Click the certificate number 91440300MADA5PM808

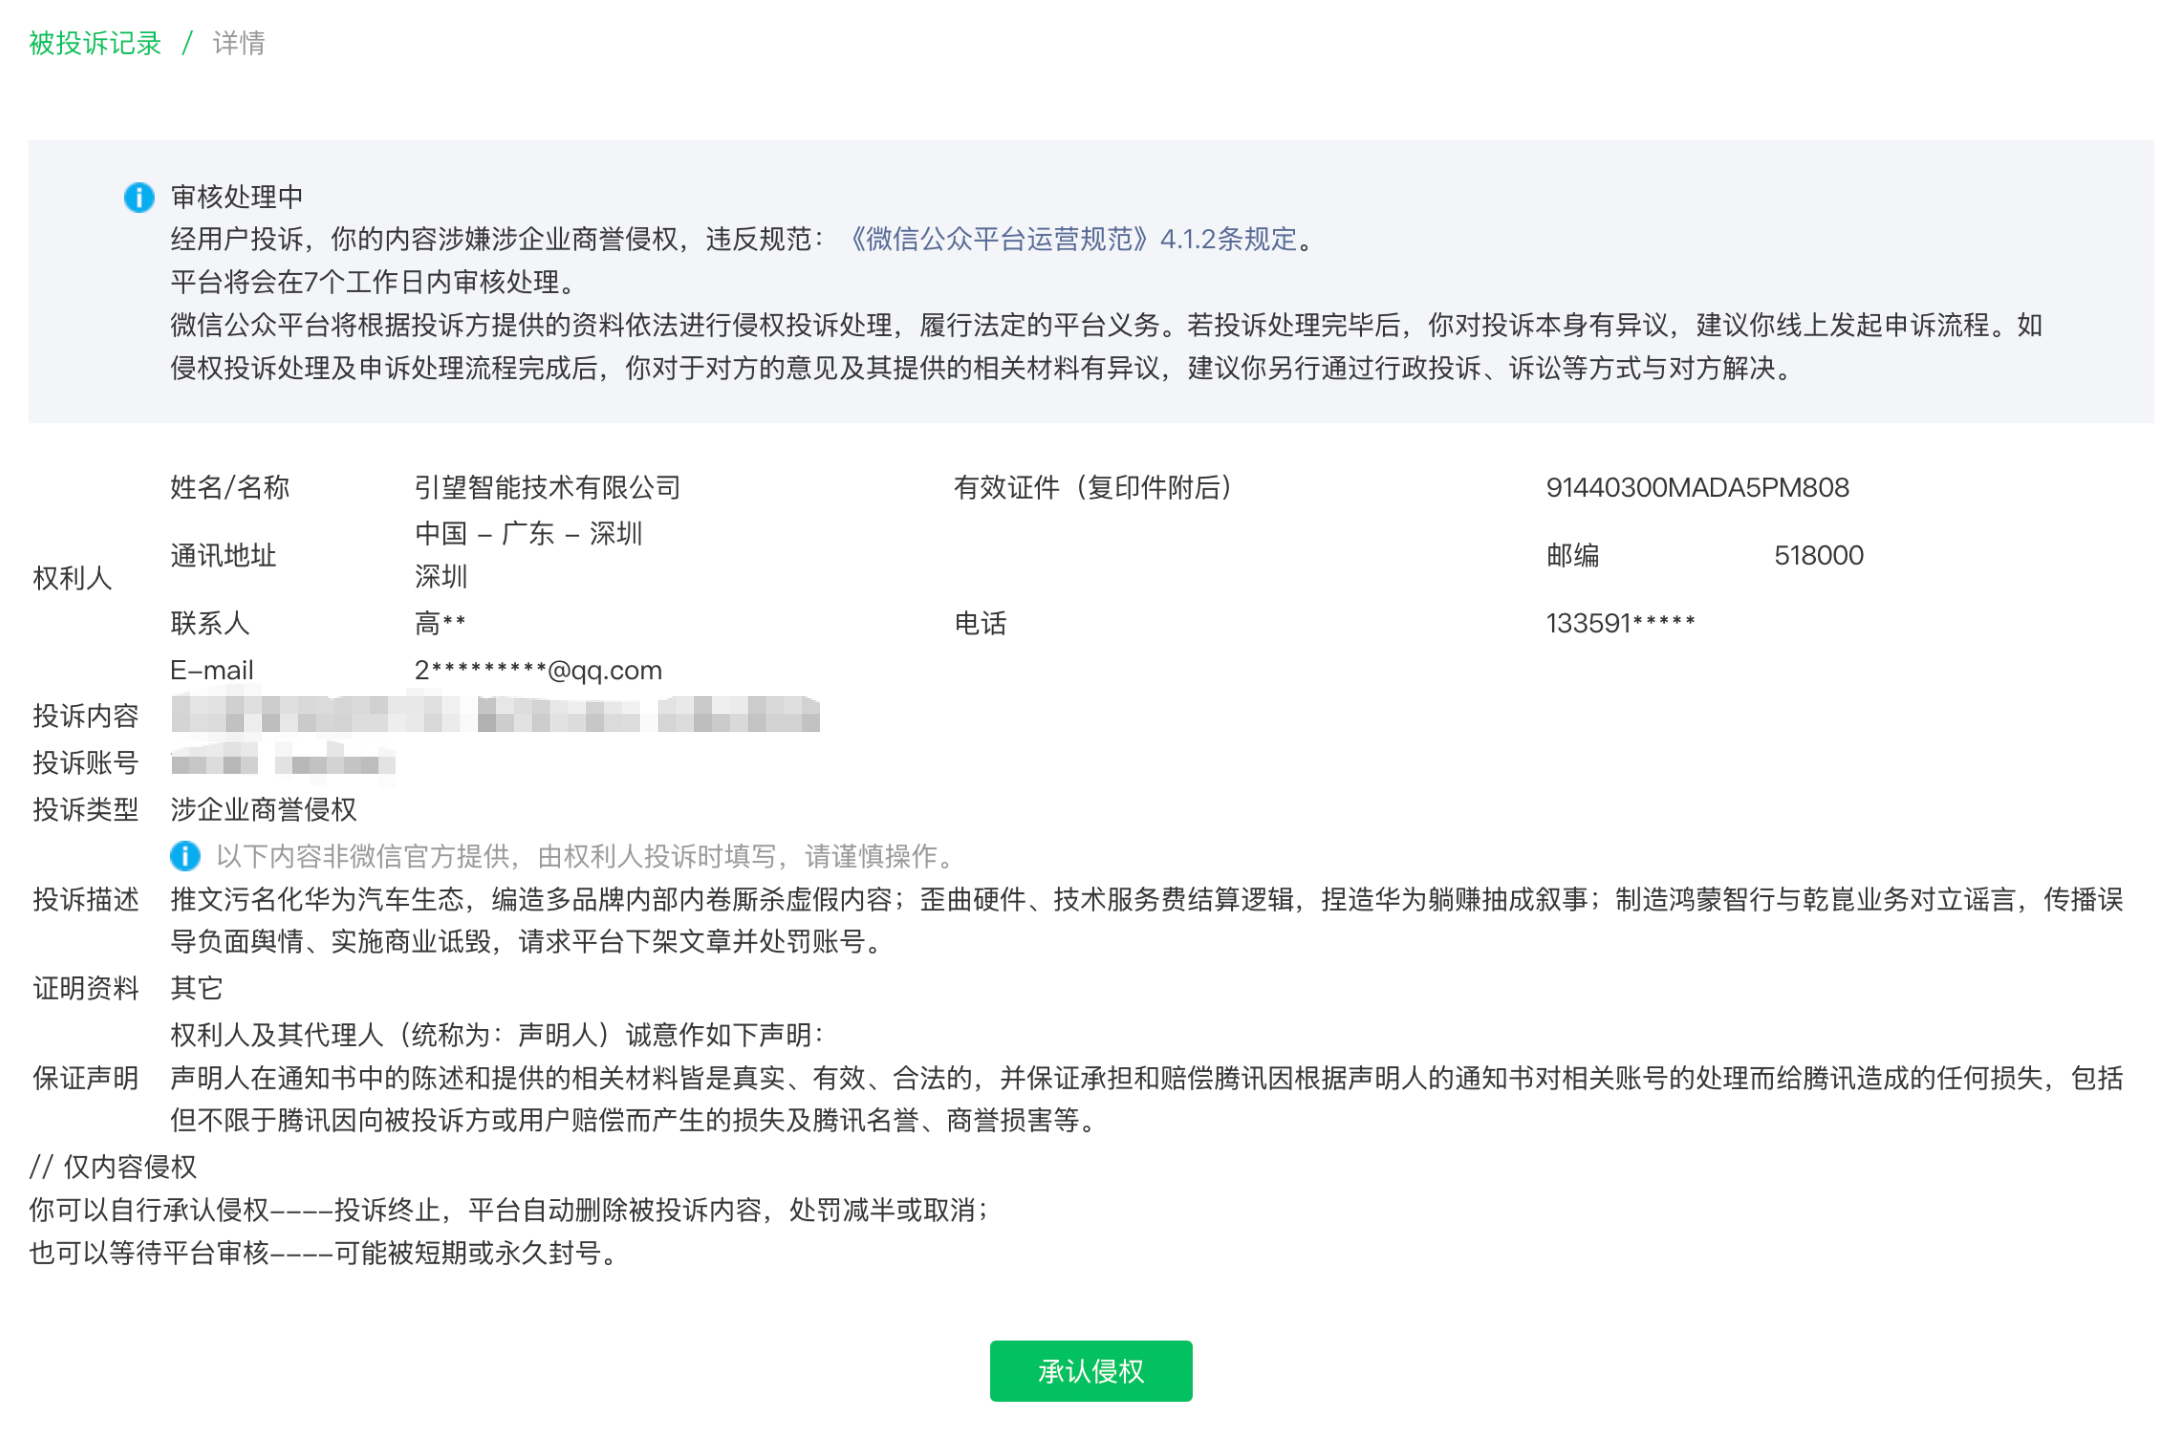(x=1698, y=488)
